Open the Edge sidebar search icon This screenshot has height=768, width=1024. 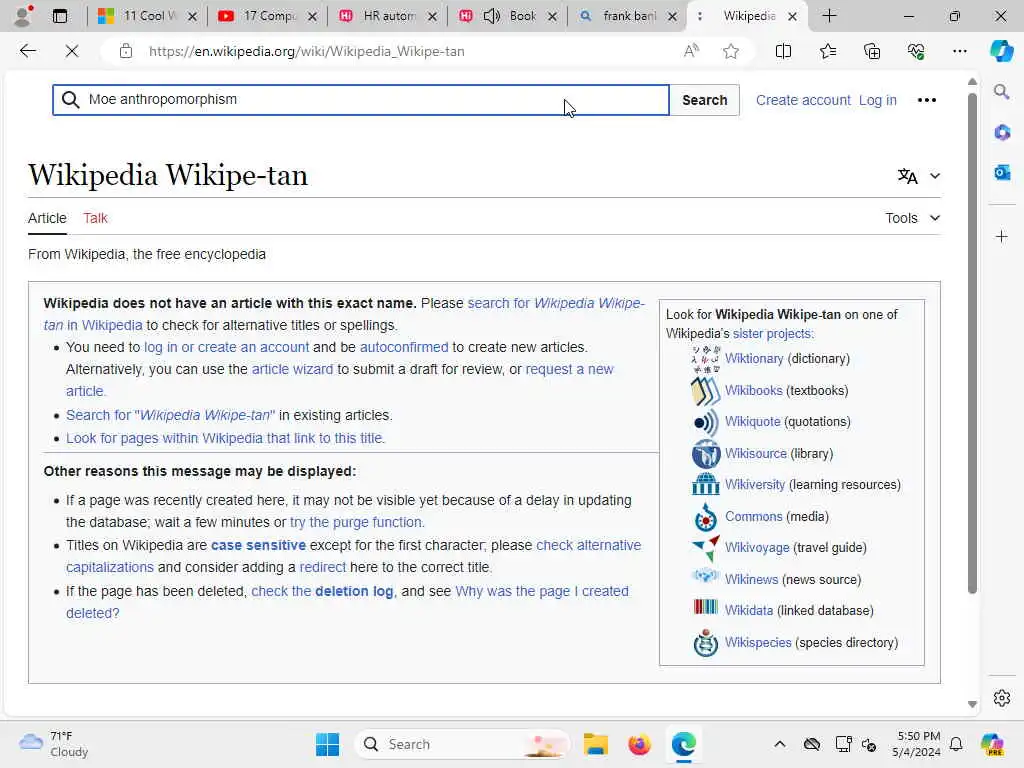click(1001, 91)
